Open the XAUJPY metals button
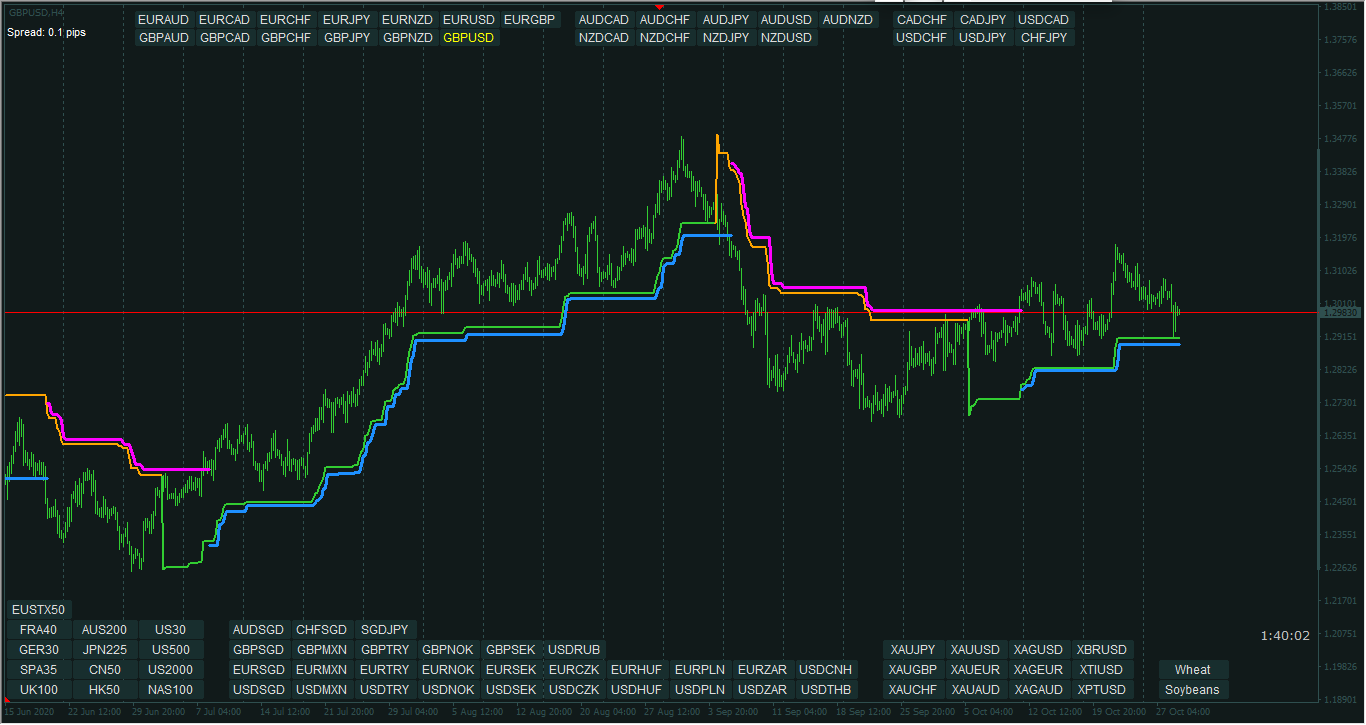Viewport: 1366px width, 725px height. (x=913, y=650)
